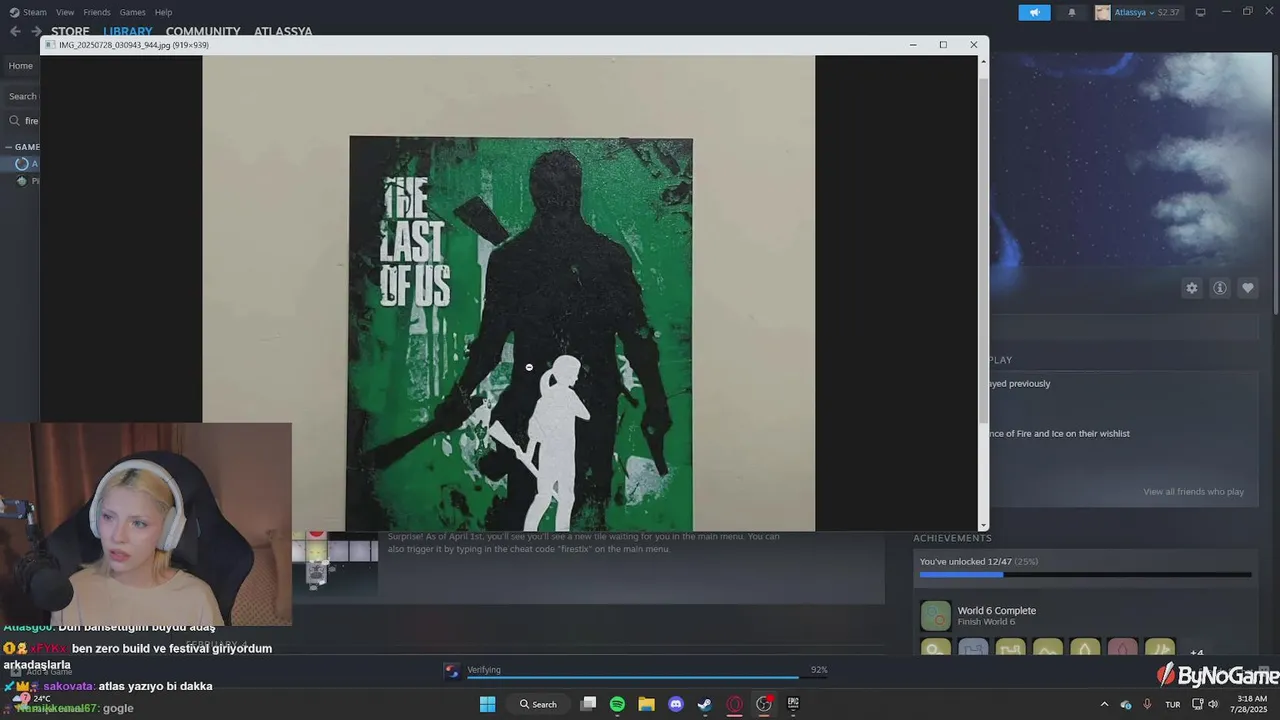The image size is (1280, 720).
Task: Click The Last of Us poster image
Action: 521,334
